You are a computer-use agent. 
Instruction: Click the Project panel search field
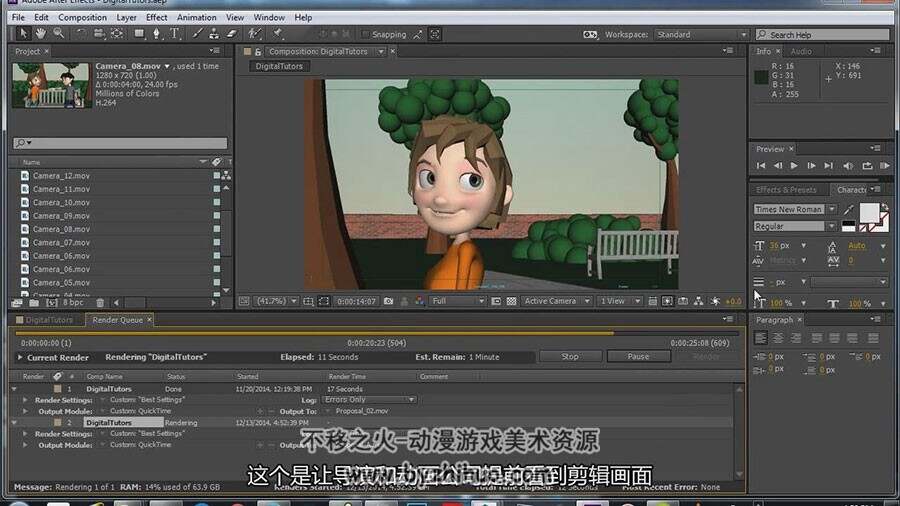[120, 142]
